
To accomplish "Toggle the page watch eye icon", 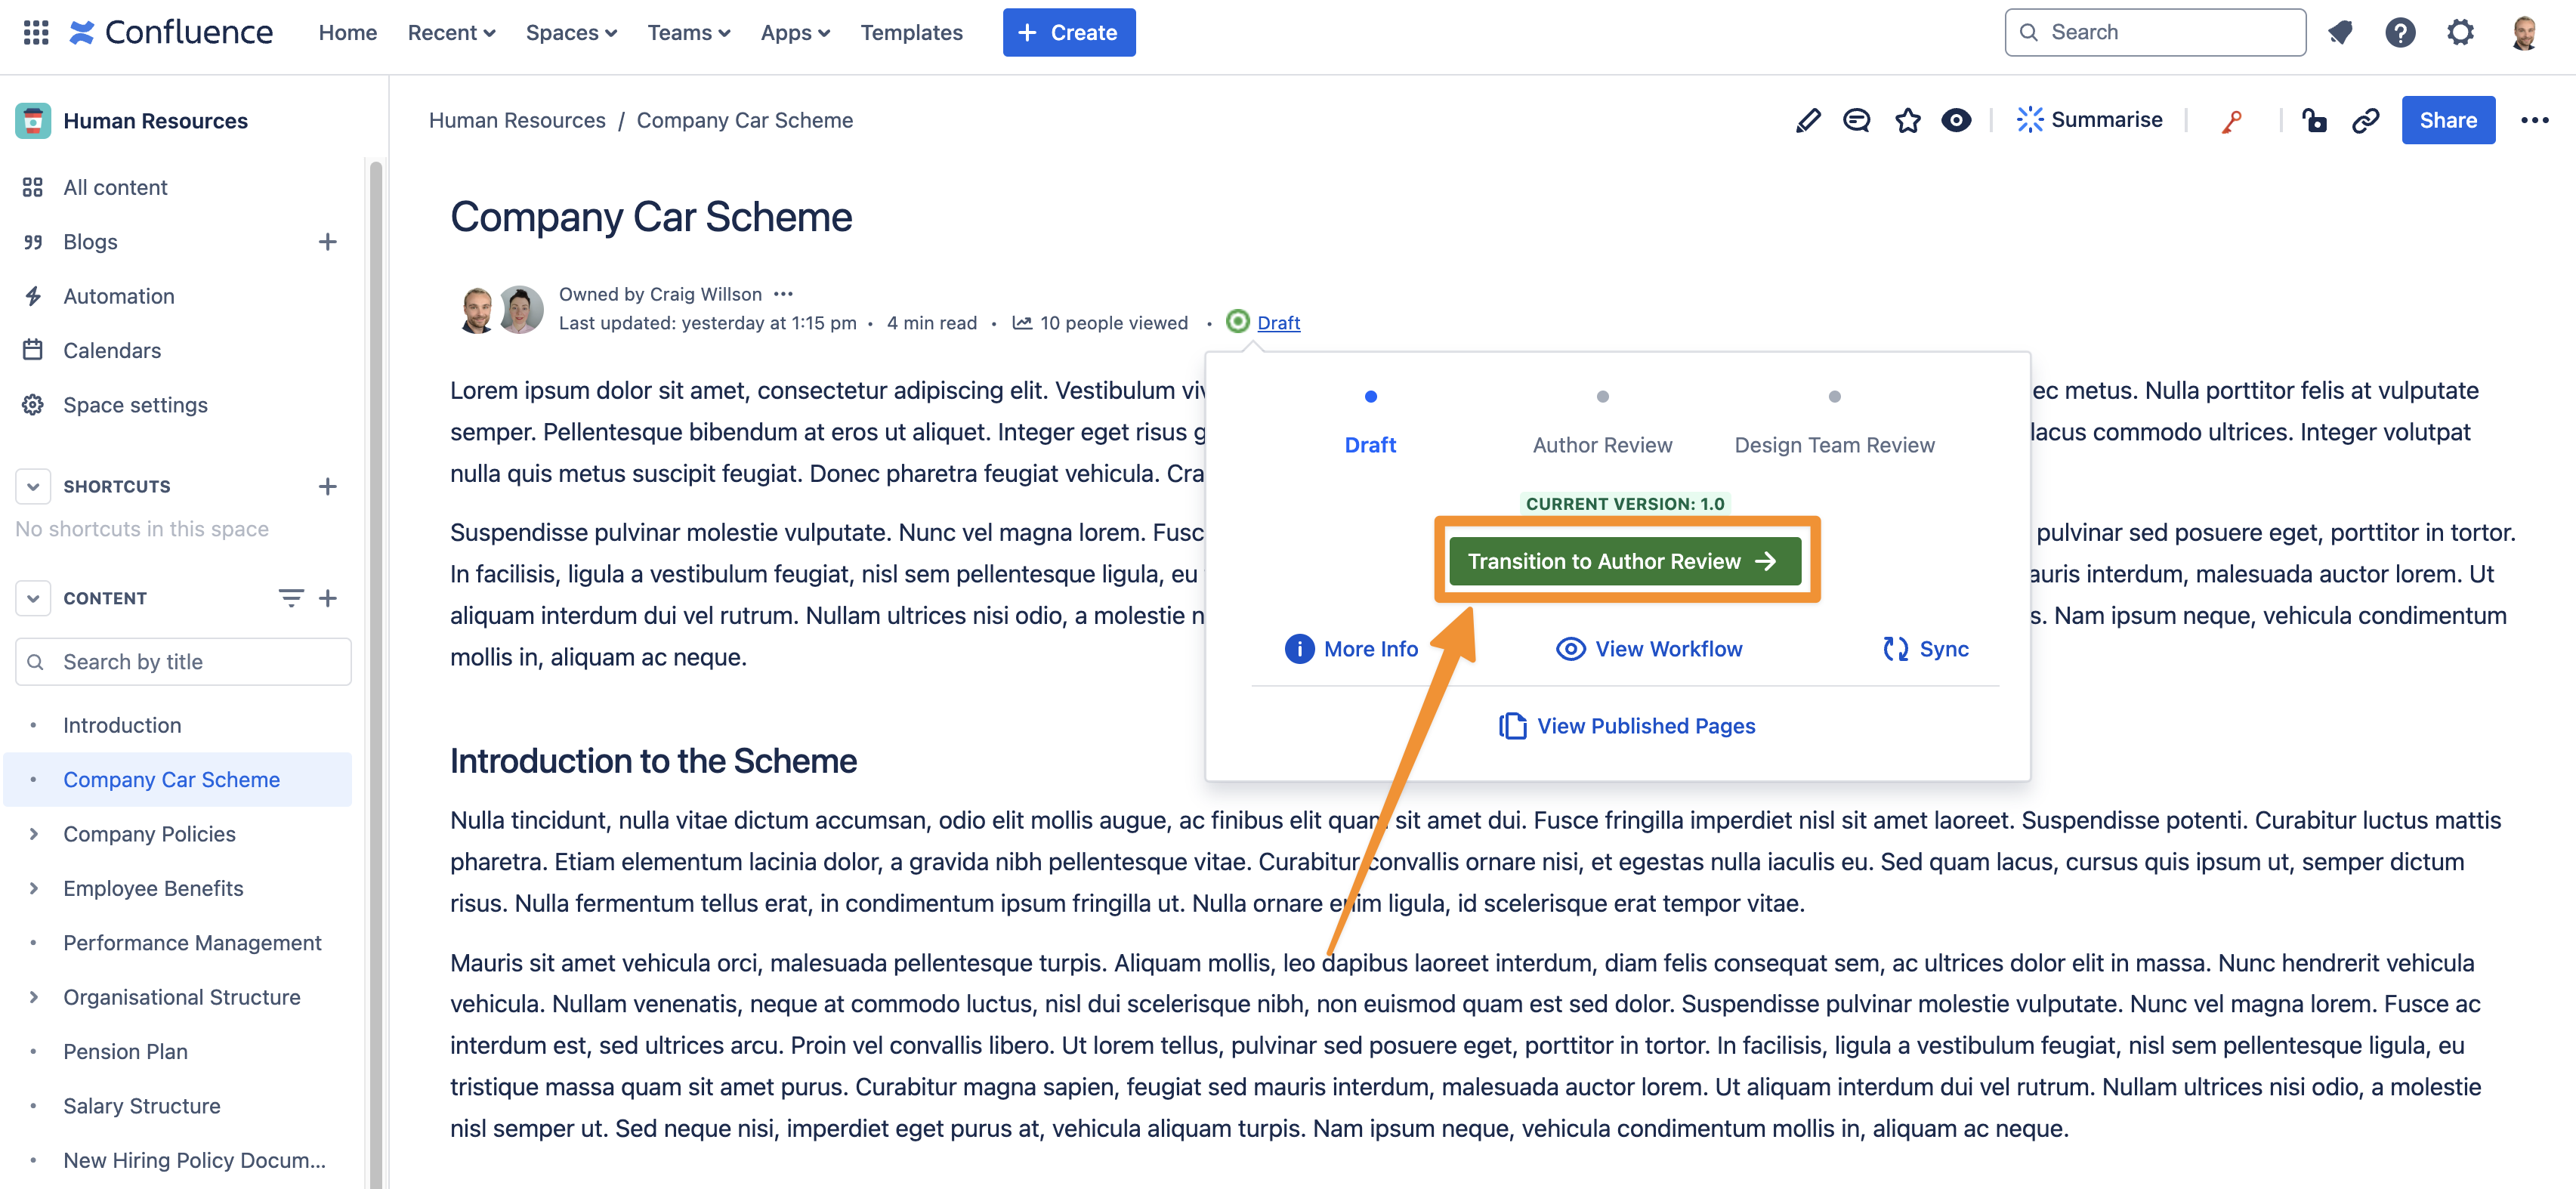I will [1956, 121].
